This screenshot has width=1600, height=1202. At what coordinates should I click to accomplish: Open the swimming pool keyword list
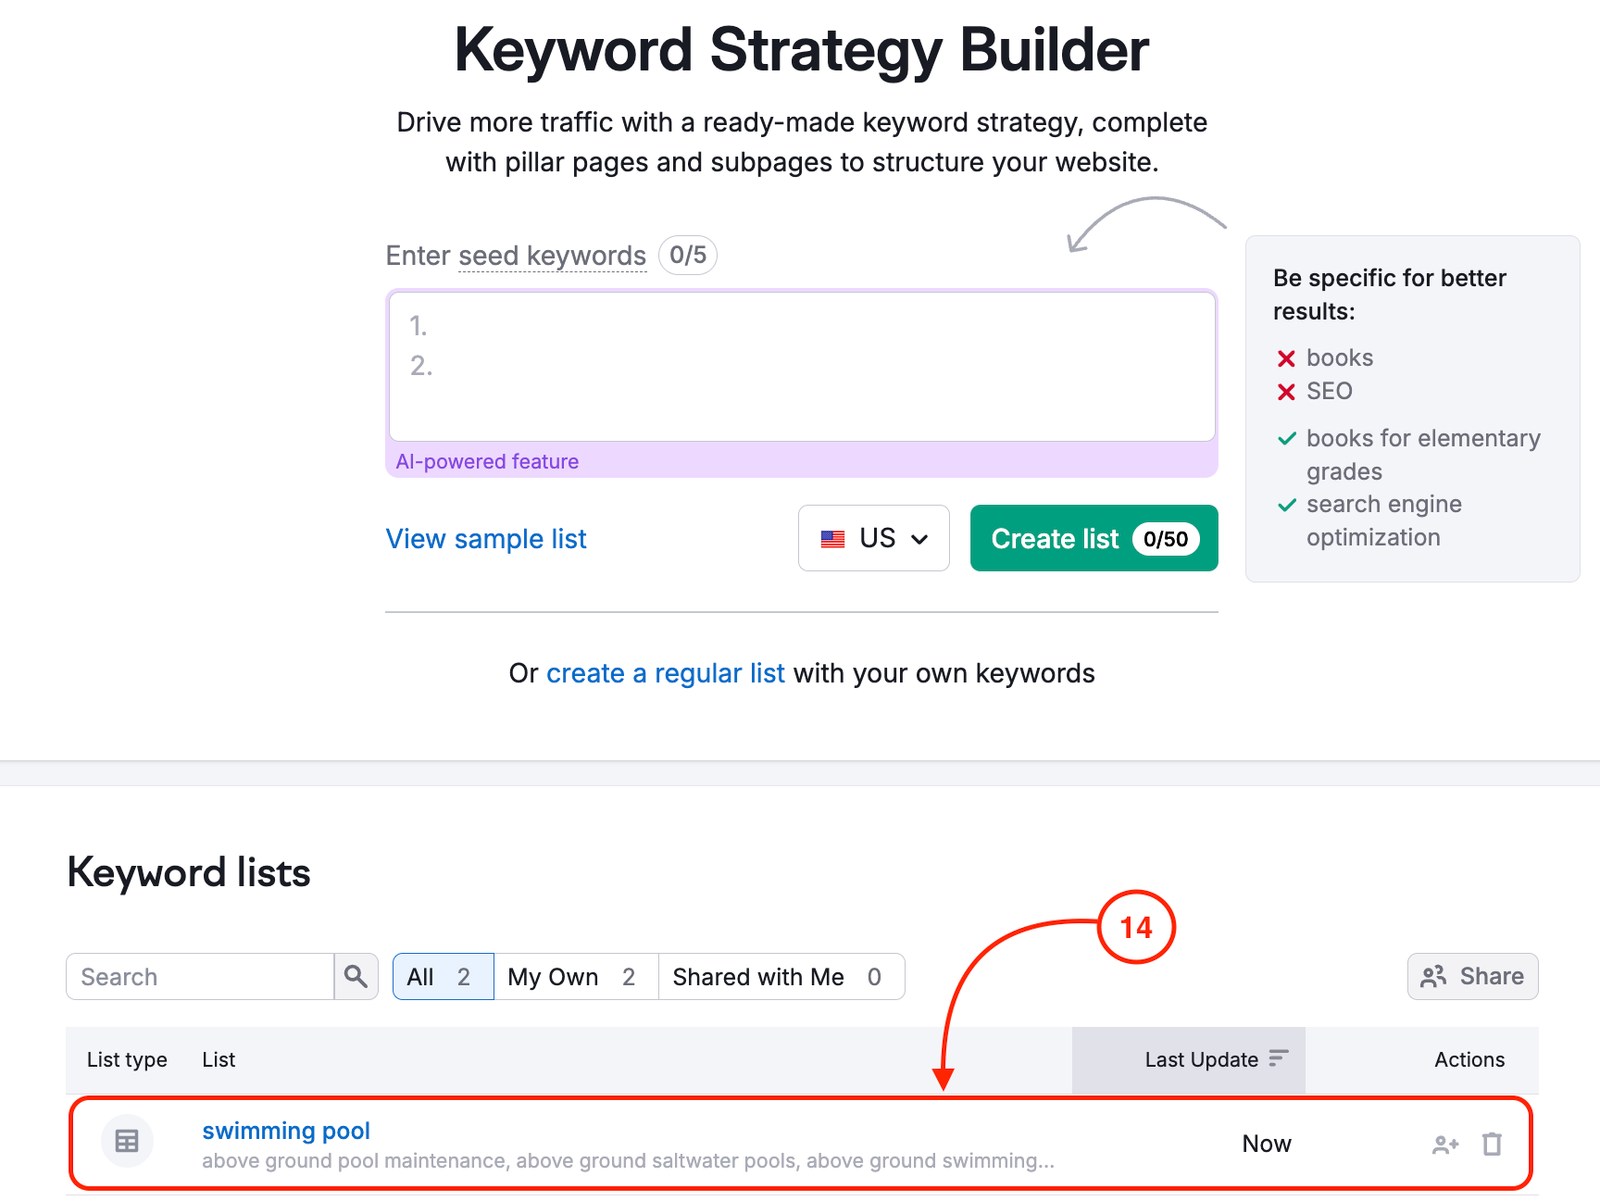click(x=286, y=1130)
